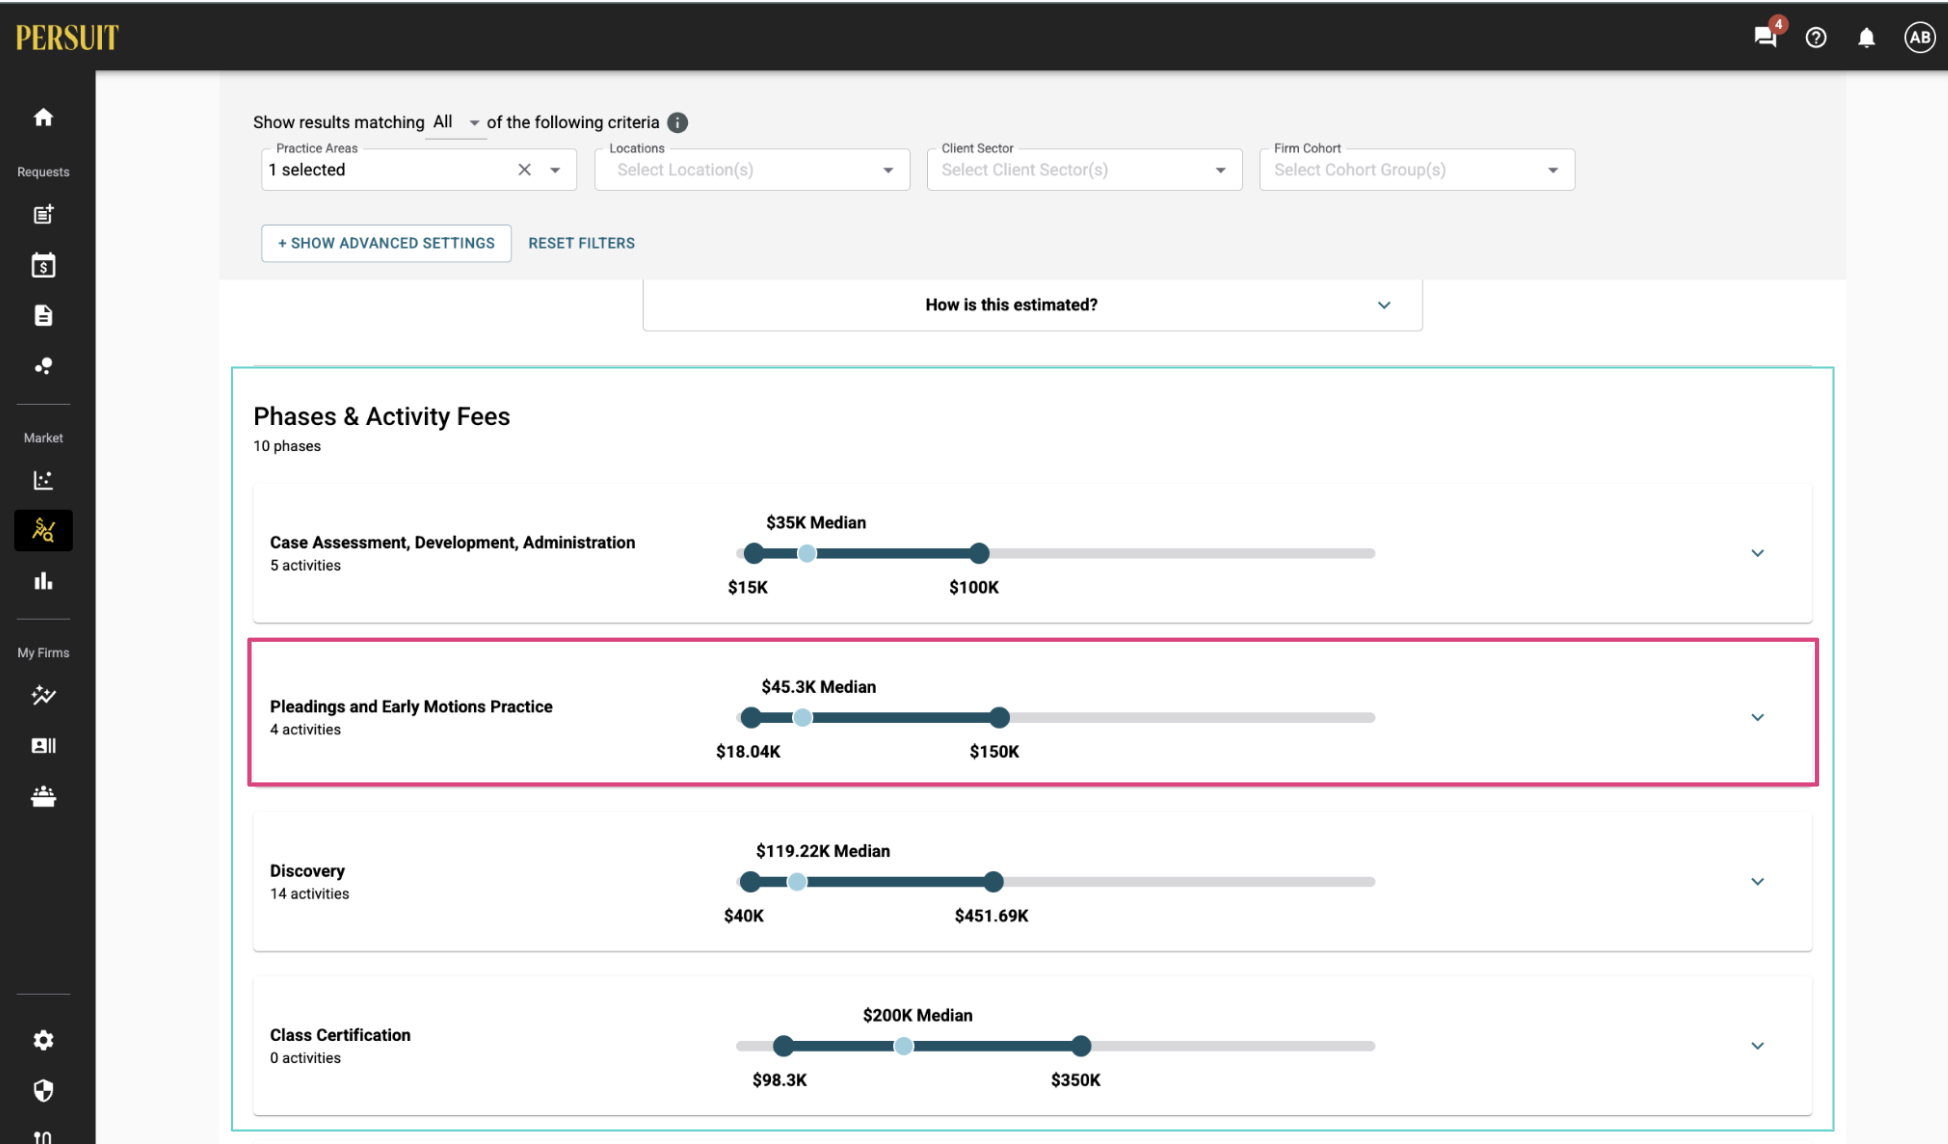This screenshot has height=1144, width=1948.
Task: Open the settings gear in sidebar
Action: (x=43, y=1040)
